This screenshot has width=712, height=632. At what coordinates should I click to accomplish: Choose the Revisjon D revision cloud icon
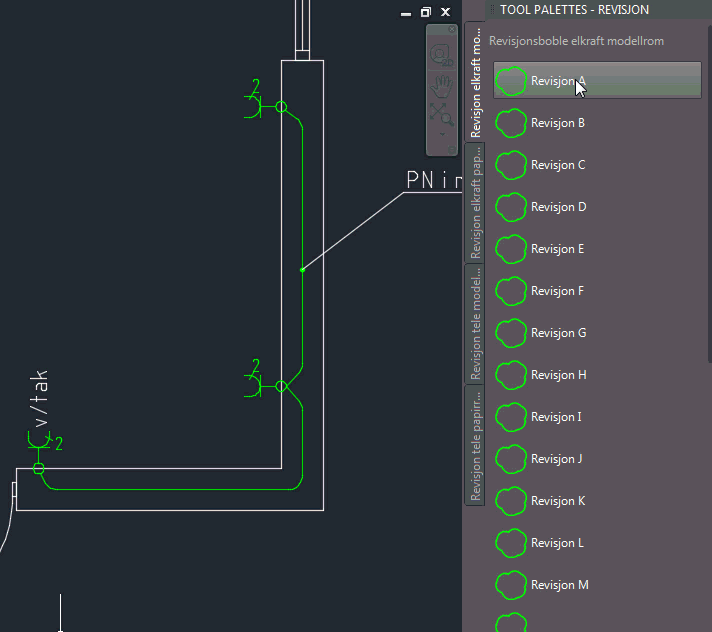pos(512,207)
